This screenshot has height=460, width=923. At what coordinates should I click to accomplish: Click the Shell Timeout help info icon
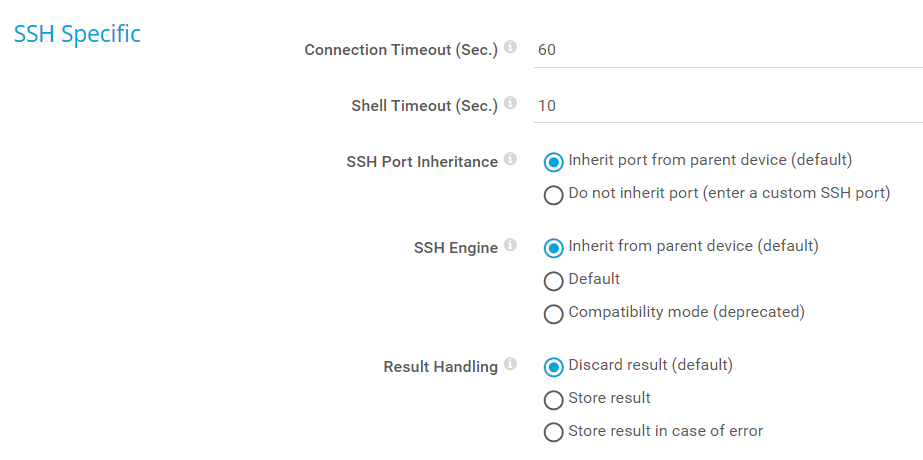click(x=510, y=103)
